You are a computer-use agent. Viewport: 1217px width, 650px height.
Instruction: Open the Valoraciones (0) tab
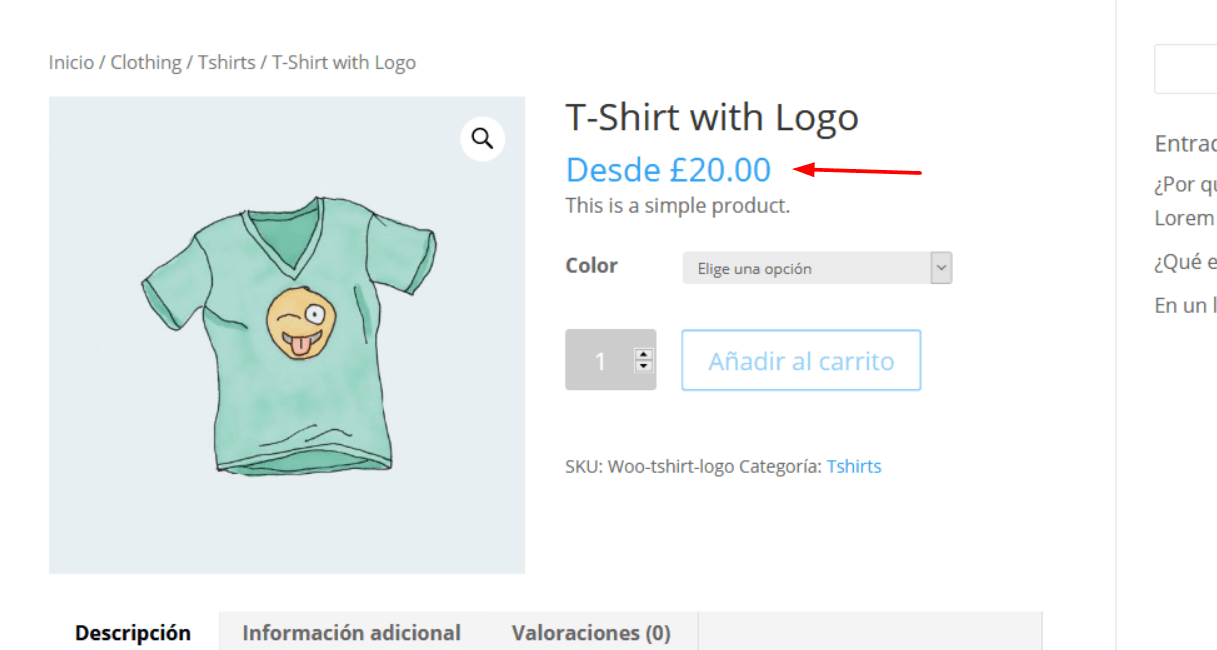[591, 632]
